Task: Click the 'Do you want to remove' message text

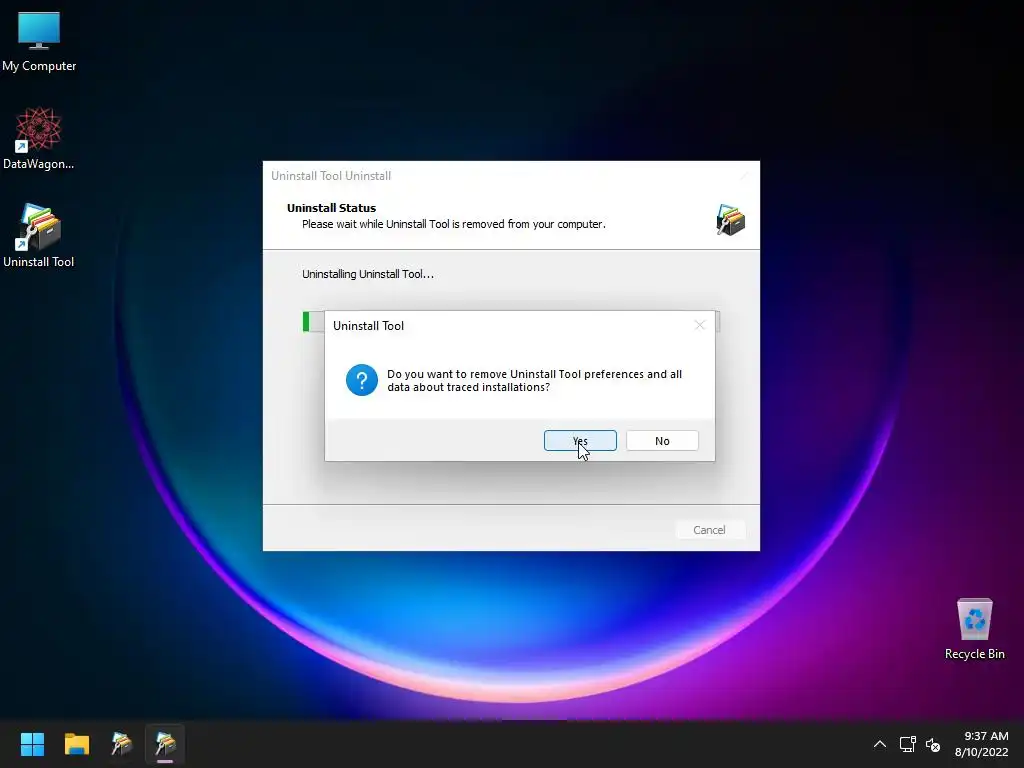Action: tap(534, 380)
